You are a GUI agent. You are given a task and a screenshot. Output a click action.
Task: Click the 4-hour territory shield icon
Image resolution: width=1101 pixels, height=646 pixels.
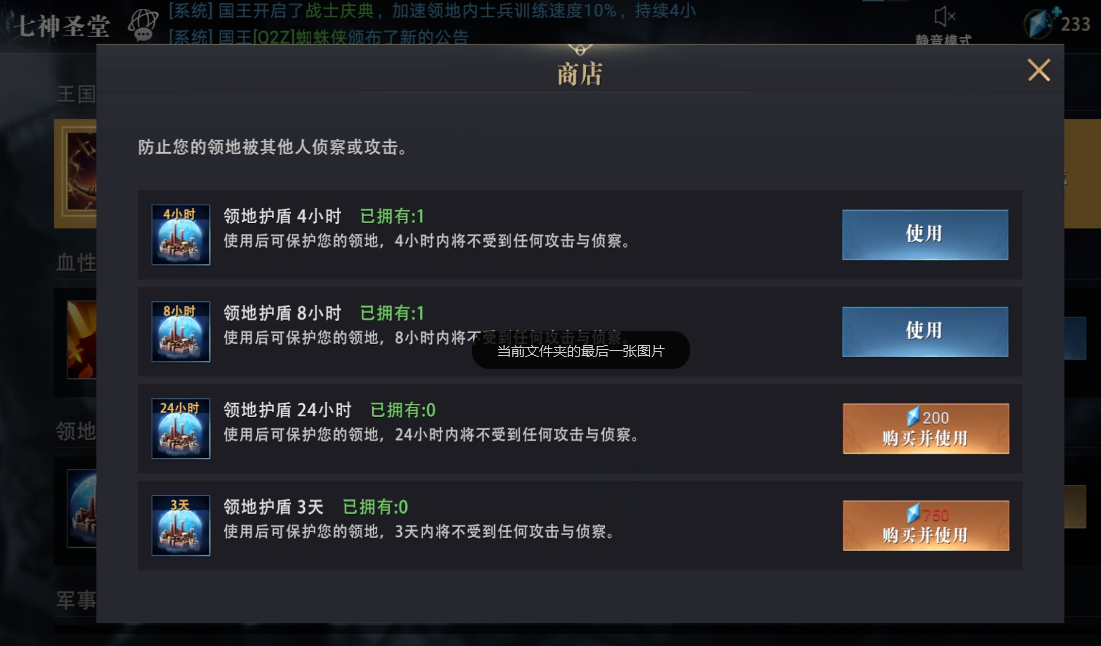coord(180,235)
